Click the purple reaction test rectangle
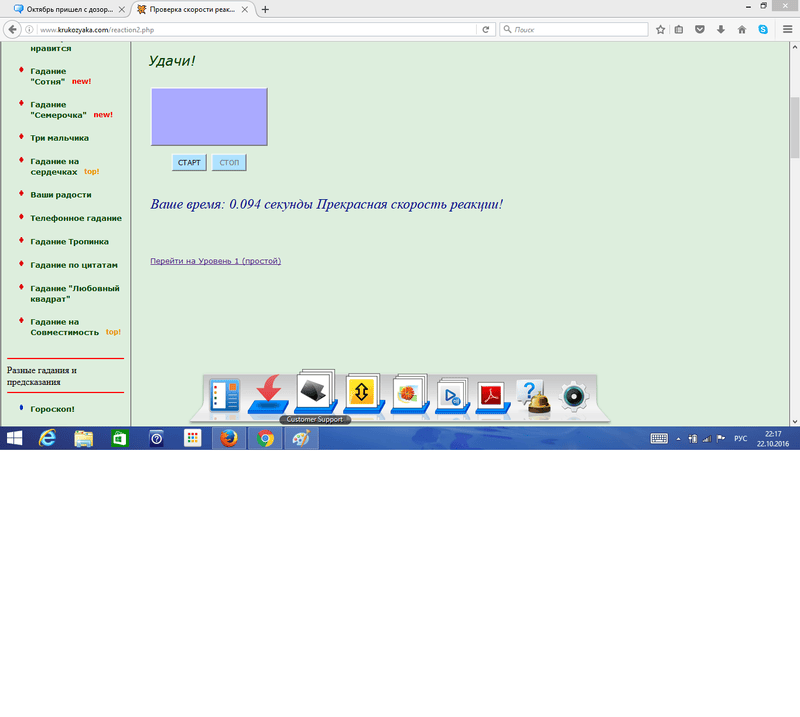The width and height of the screenshot is (800, 717). coord(209,117)
